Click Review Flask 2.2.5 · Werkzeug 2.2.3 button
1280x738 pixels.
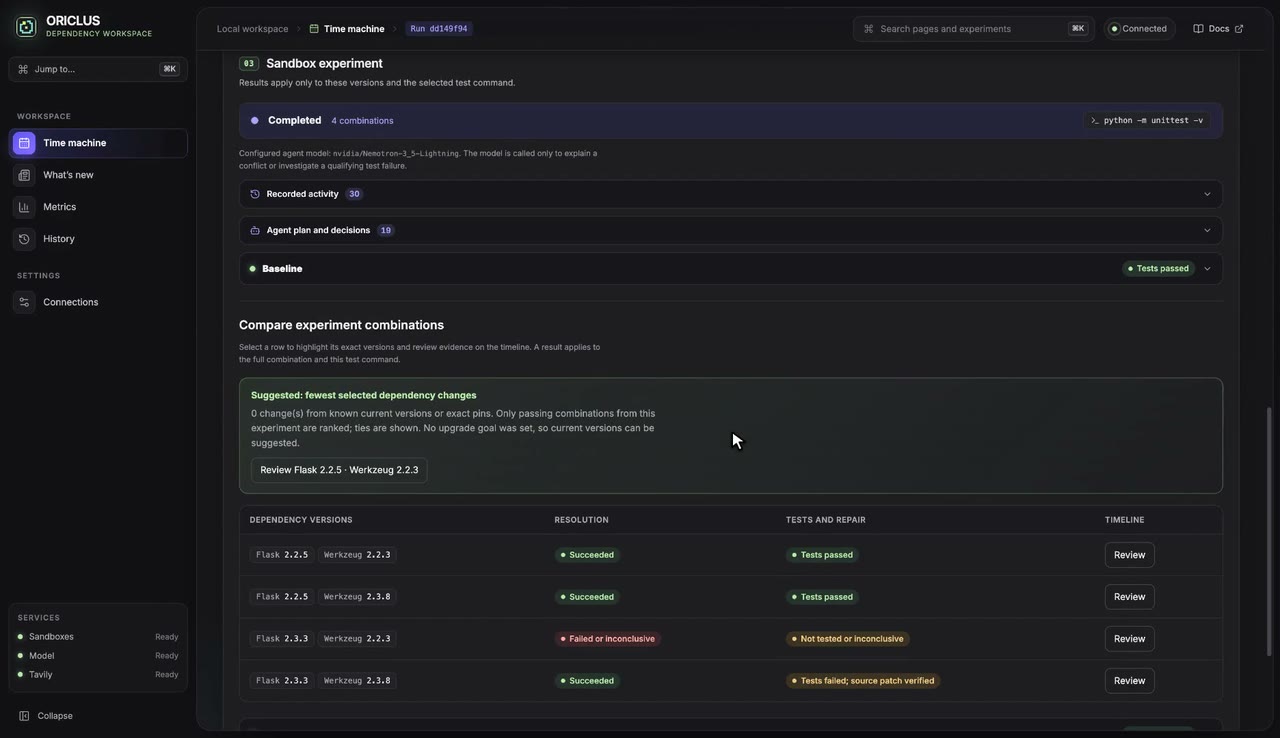[339, 470]
